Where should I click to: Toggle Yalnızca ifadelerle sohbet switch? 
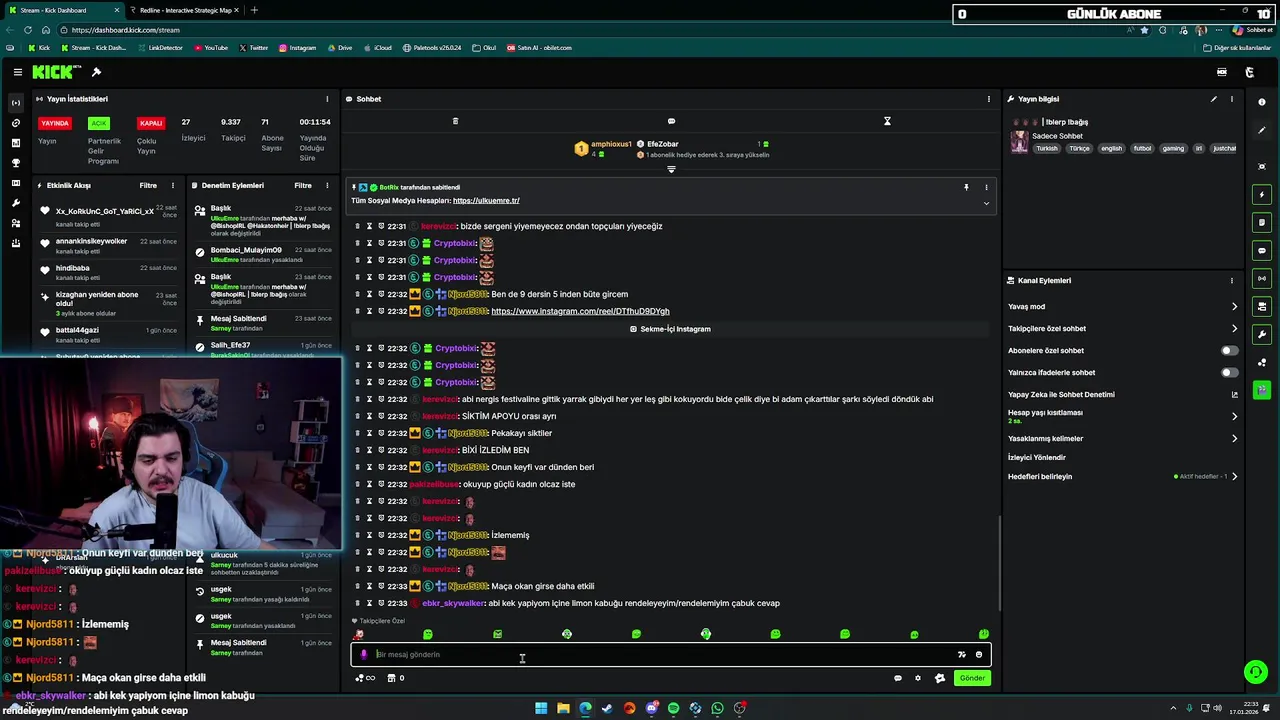pos(1229,373)
